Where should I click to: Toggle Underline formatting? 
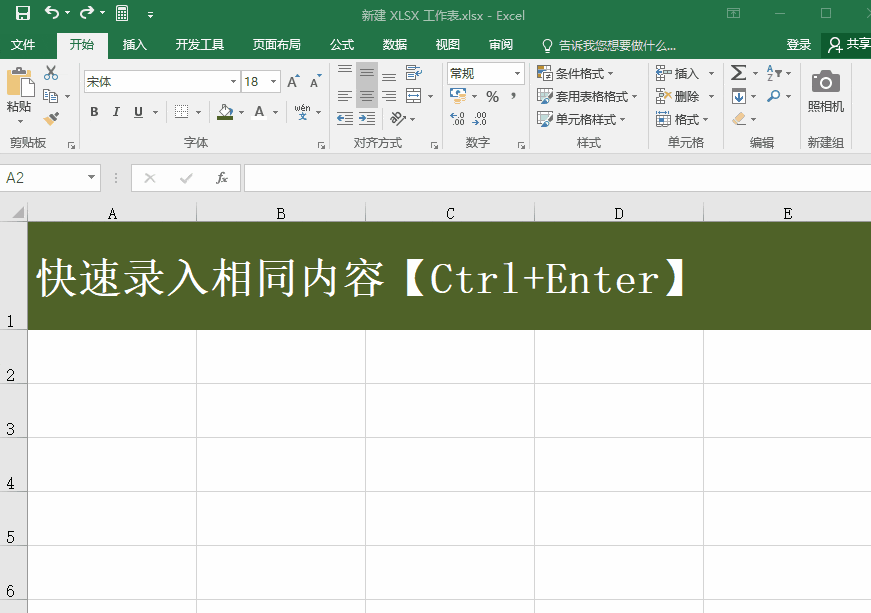138,112
